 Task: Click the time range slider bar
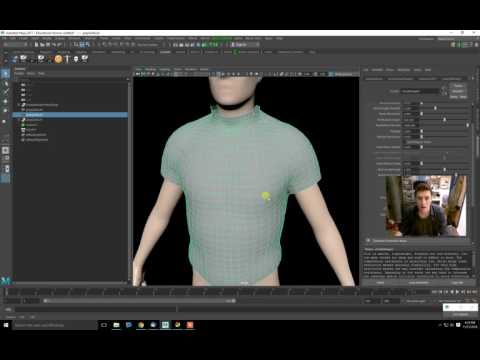point(139,301)
